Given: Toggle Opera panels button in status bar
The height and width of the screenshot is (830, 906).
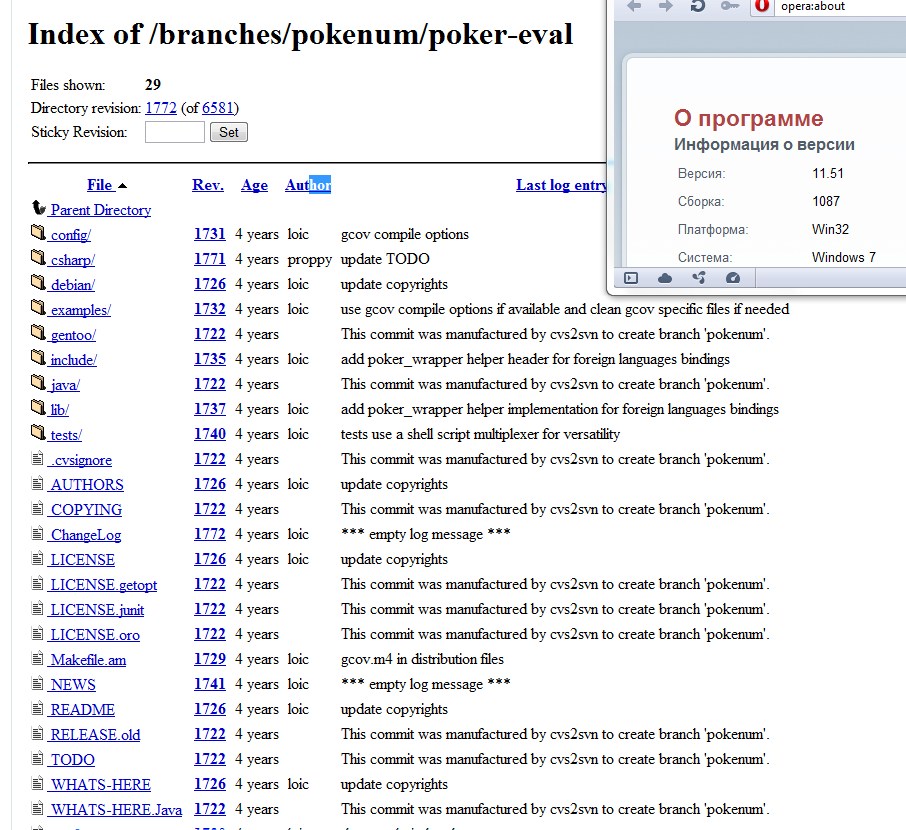Looking at the screenshot, I should 631,278.
